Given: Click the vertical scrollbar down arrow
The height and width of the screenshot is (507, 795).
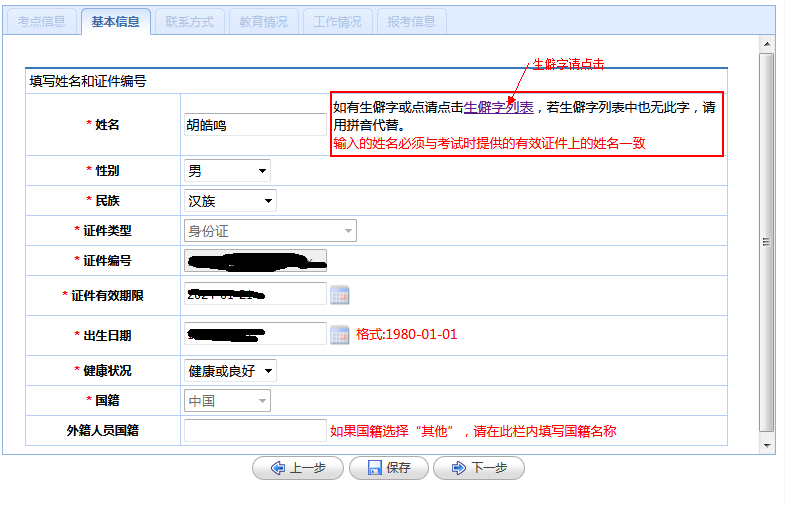Looking at the screenshot, I should coord(767,445).
